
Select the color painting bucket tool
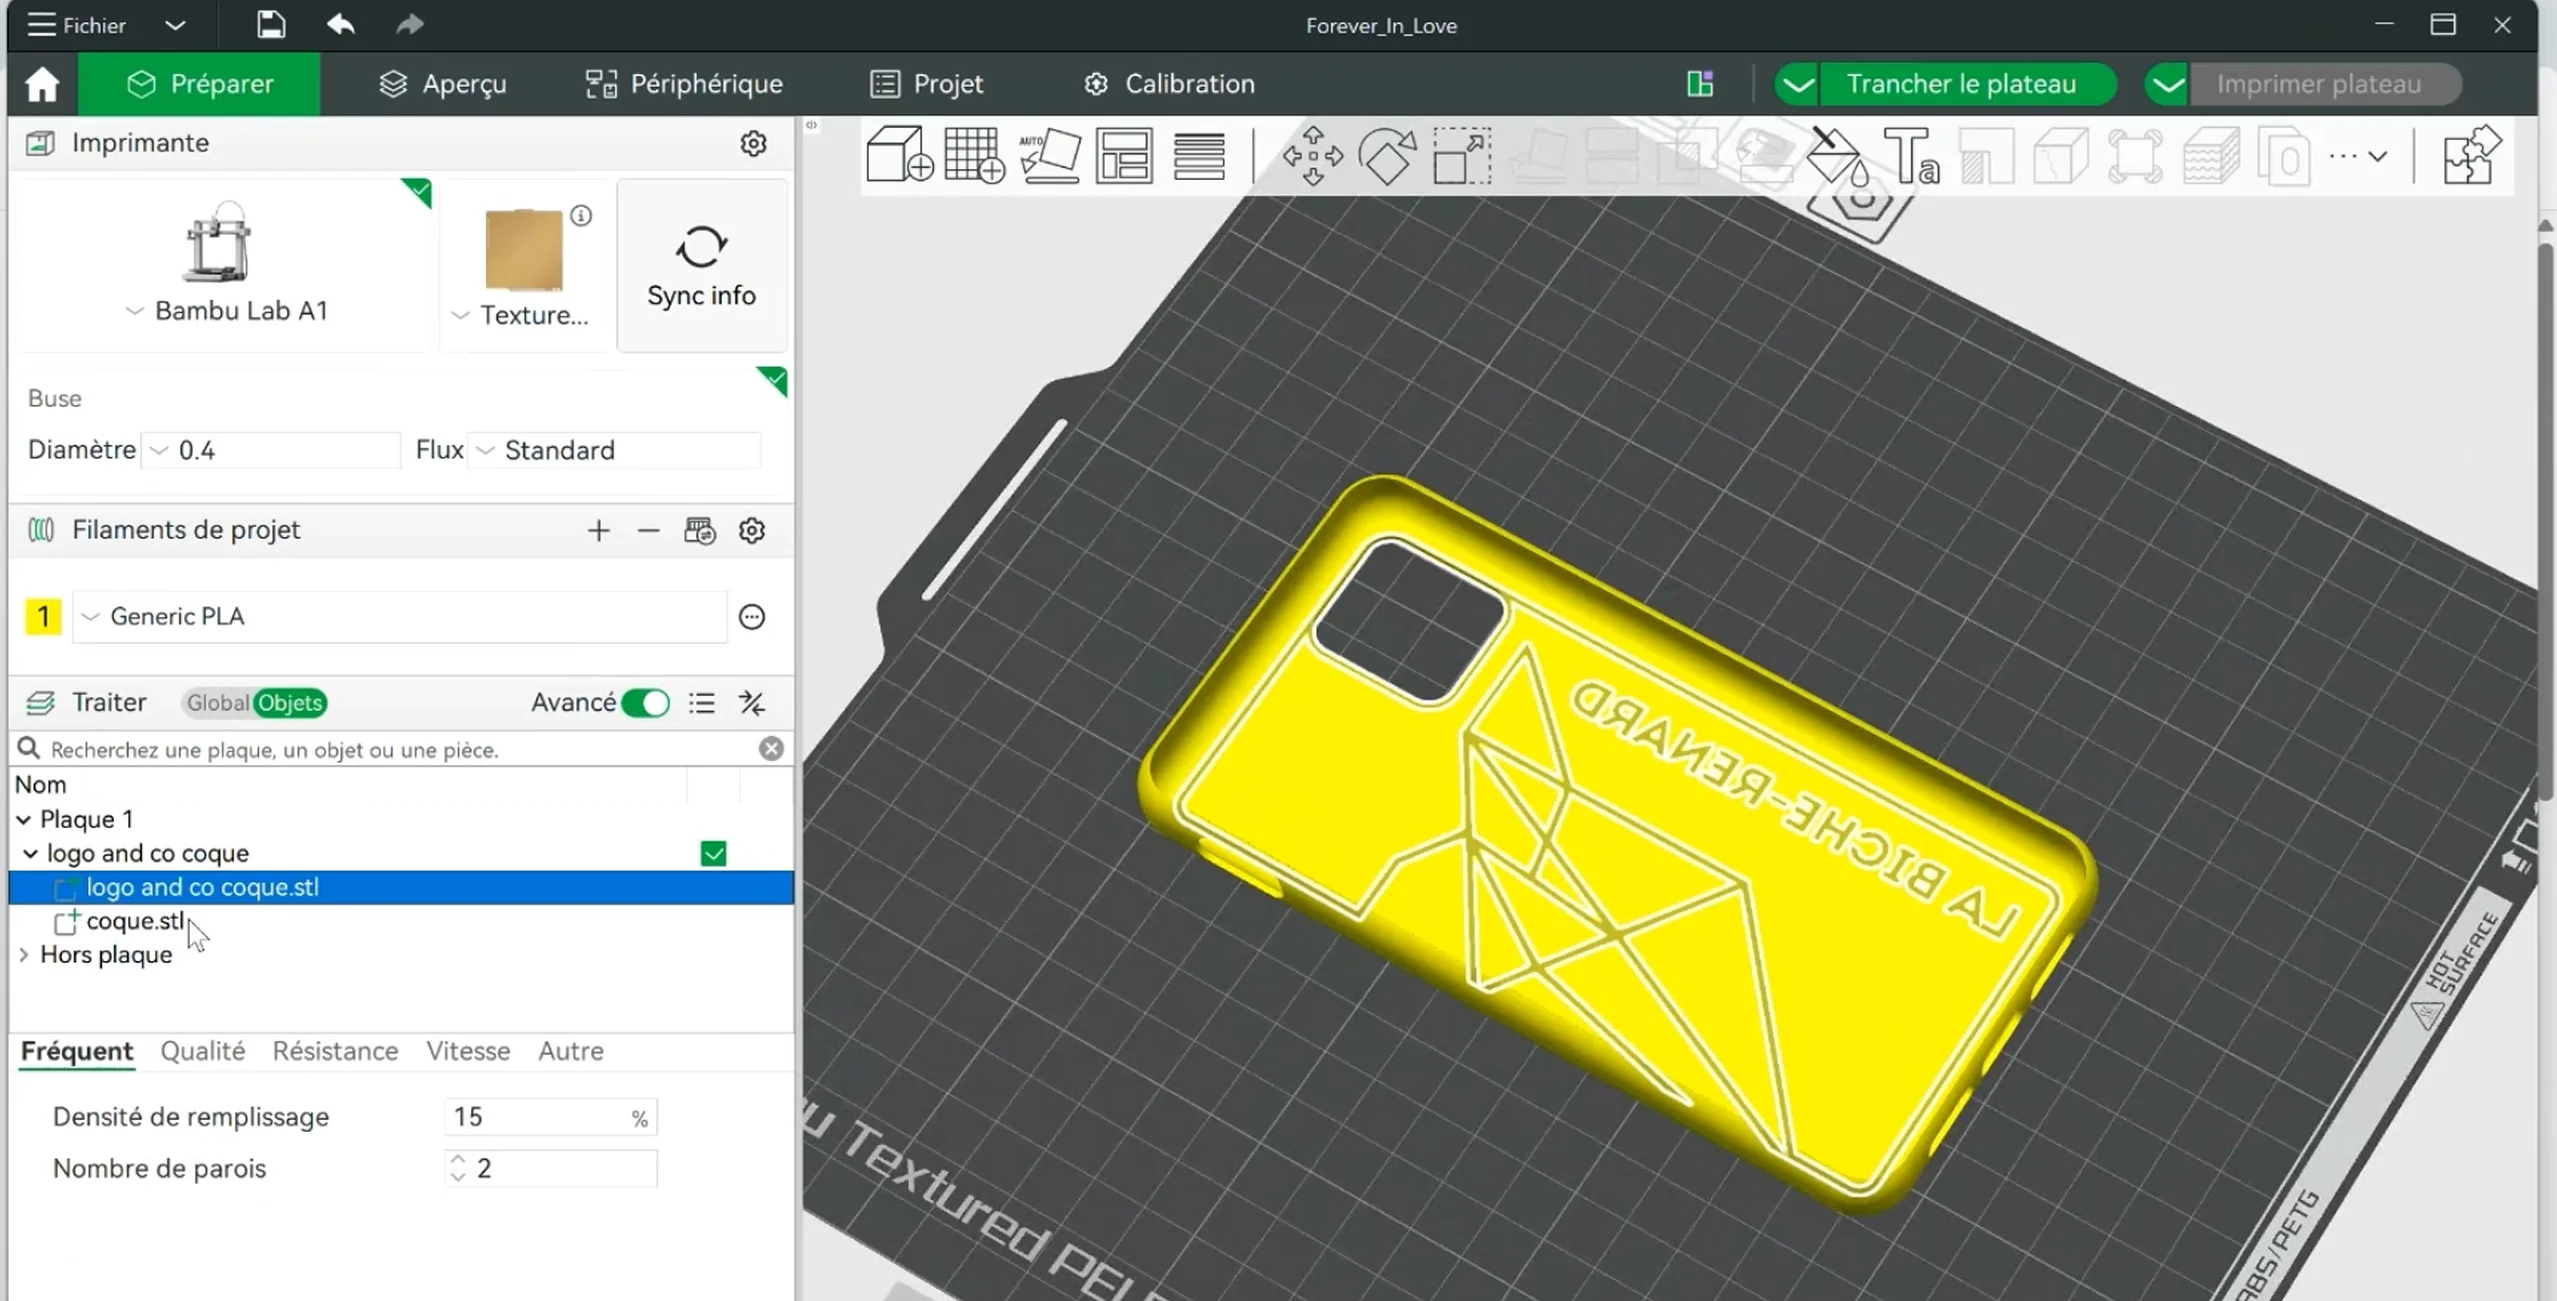point(1838,155)
